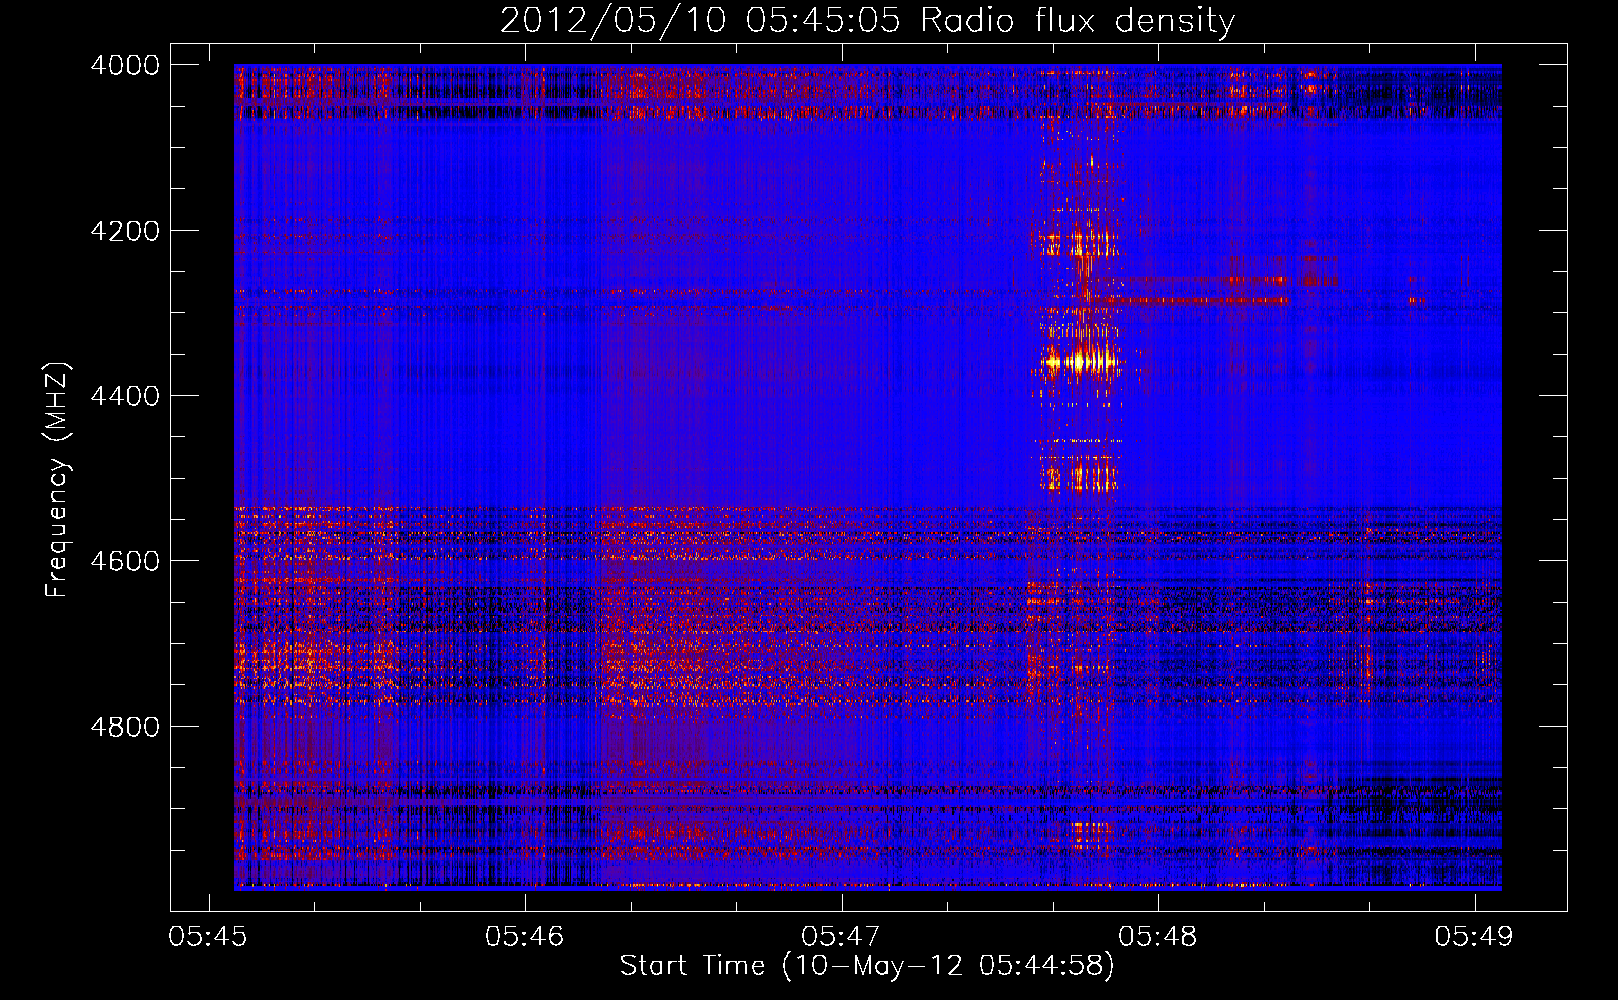Click the 4000 frequency axis label
This screenshot has width=1618, height=1000.
pyautogui.click(x=125, y=65)
